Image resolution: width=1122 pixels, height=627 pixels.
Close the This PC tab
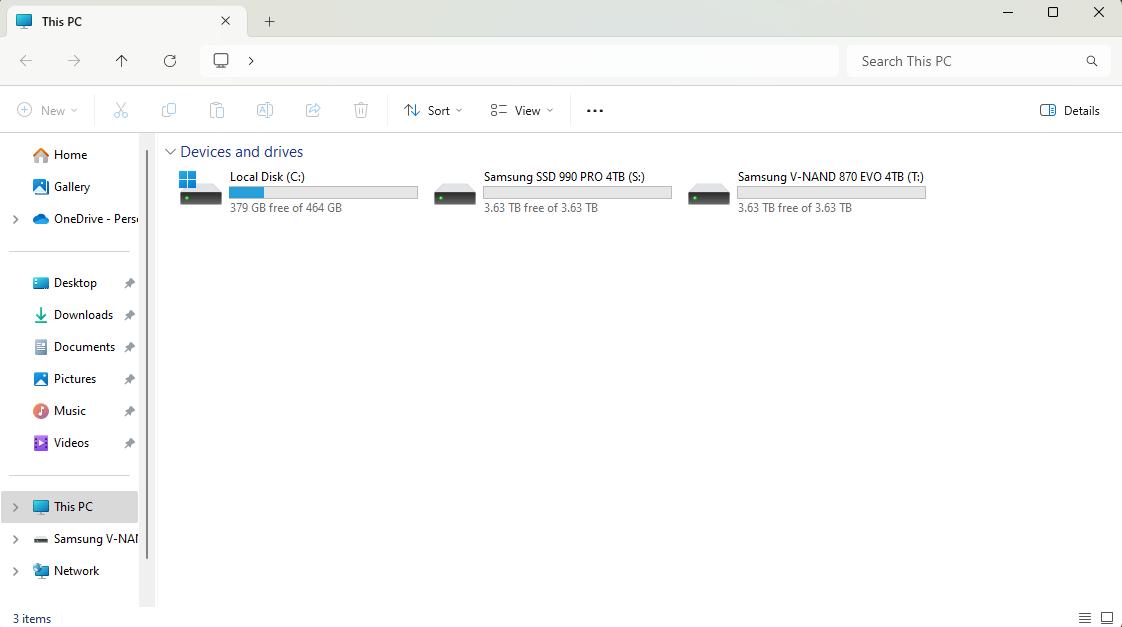(x=225, y=21)
